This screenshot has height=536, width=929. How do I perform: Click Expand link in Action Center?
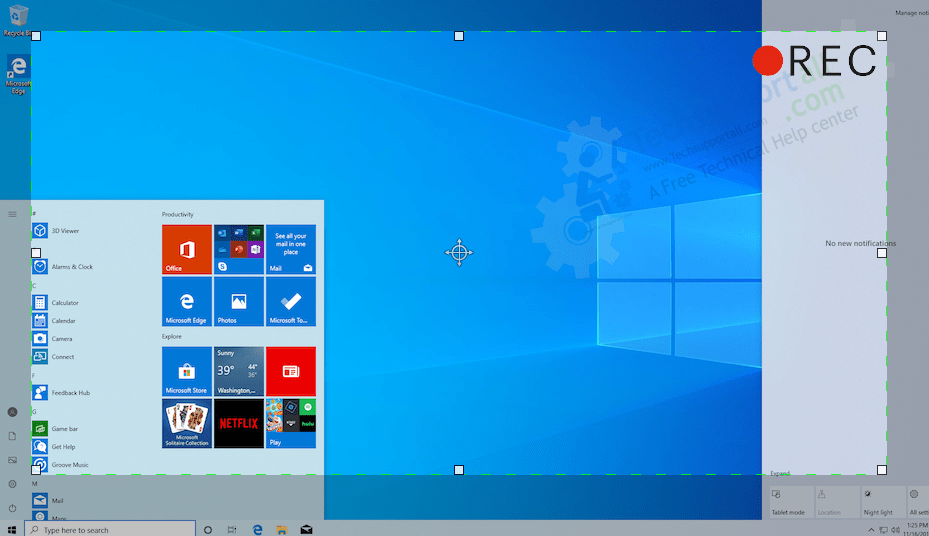(x=780, y=473)
